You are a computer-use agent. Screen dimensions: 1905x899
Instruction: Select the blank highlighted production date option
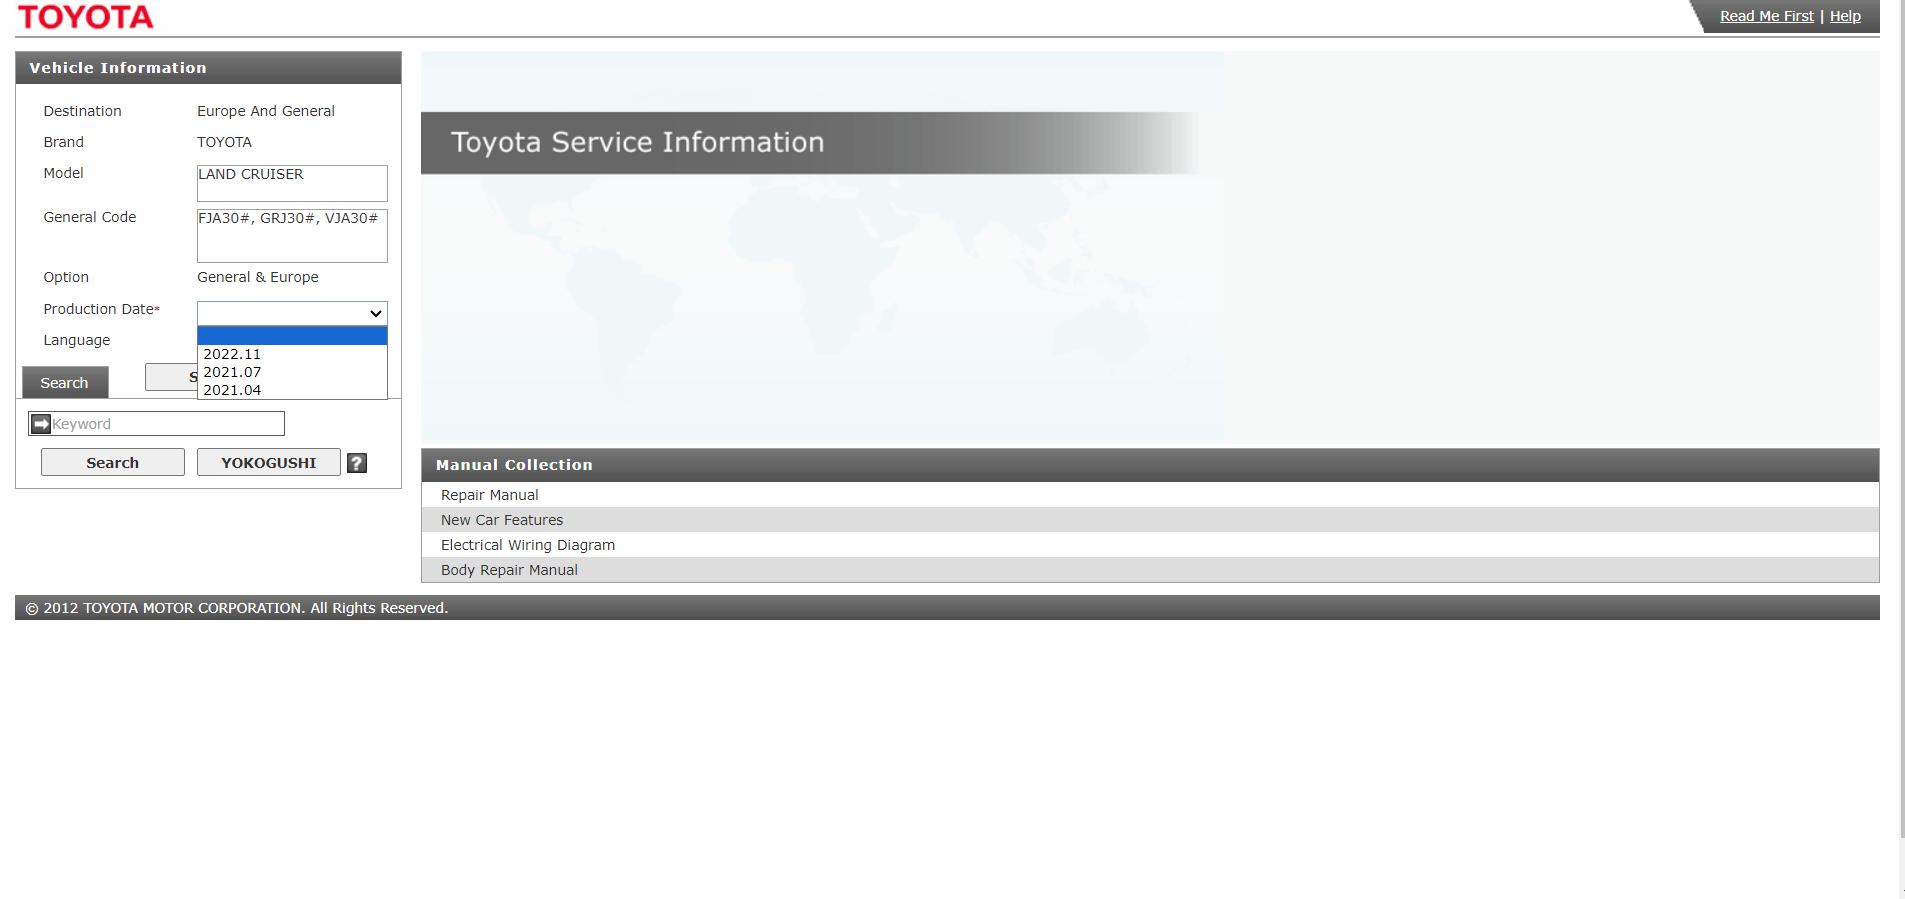(x=292, y=336)
